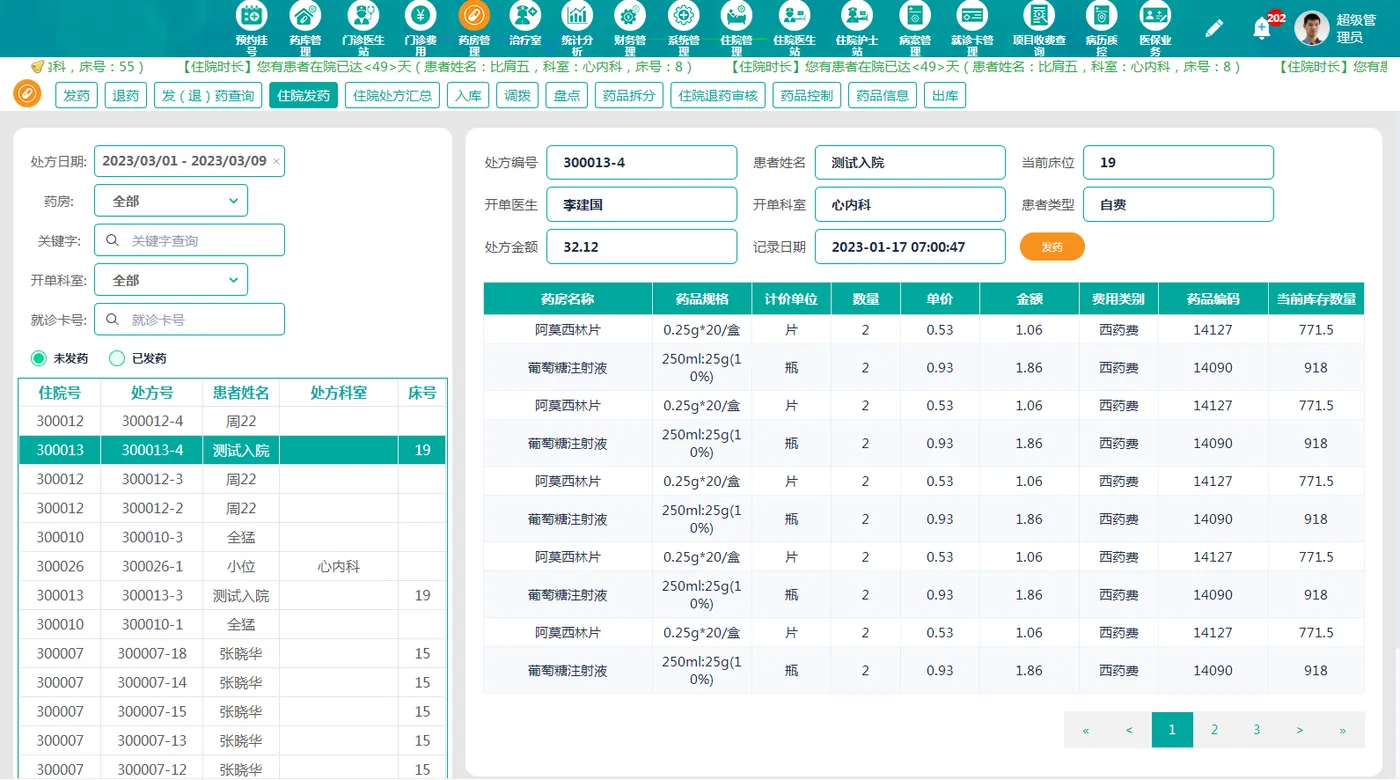Jump to last page with » button
The height and width of the screenshot is (780, 1400).
coord(1343,730)
